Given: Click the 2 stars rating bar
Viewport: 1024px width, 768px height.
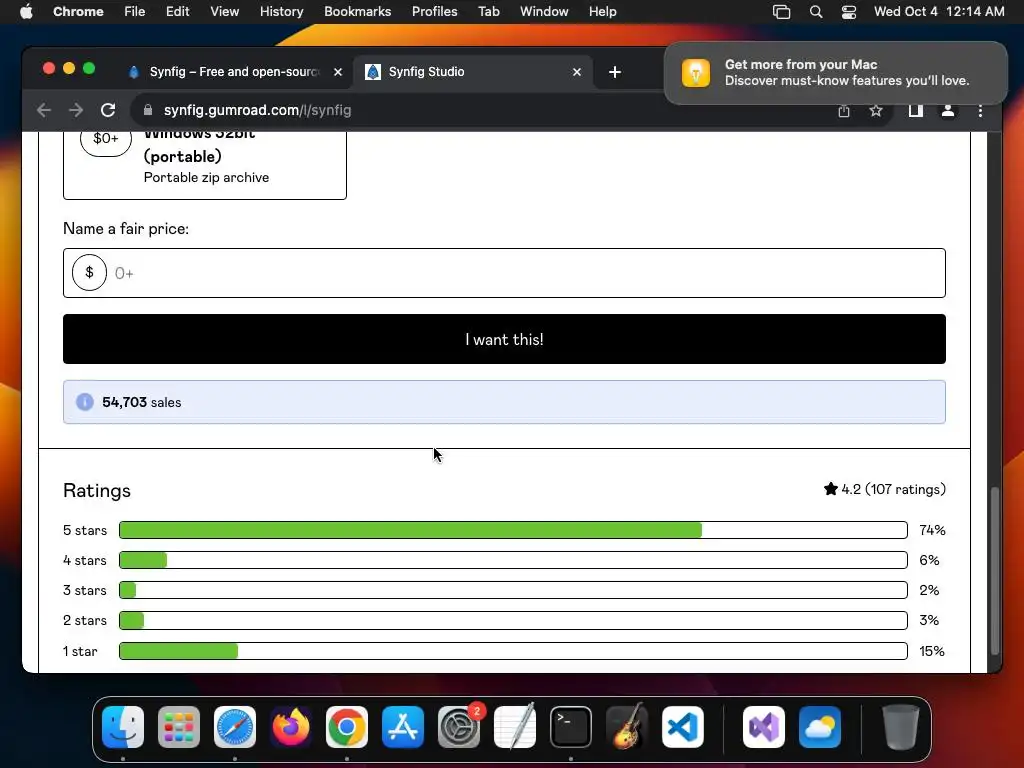Looking at the screenshot, I should 513,620.
